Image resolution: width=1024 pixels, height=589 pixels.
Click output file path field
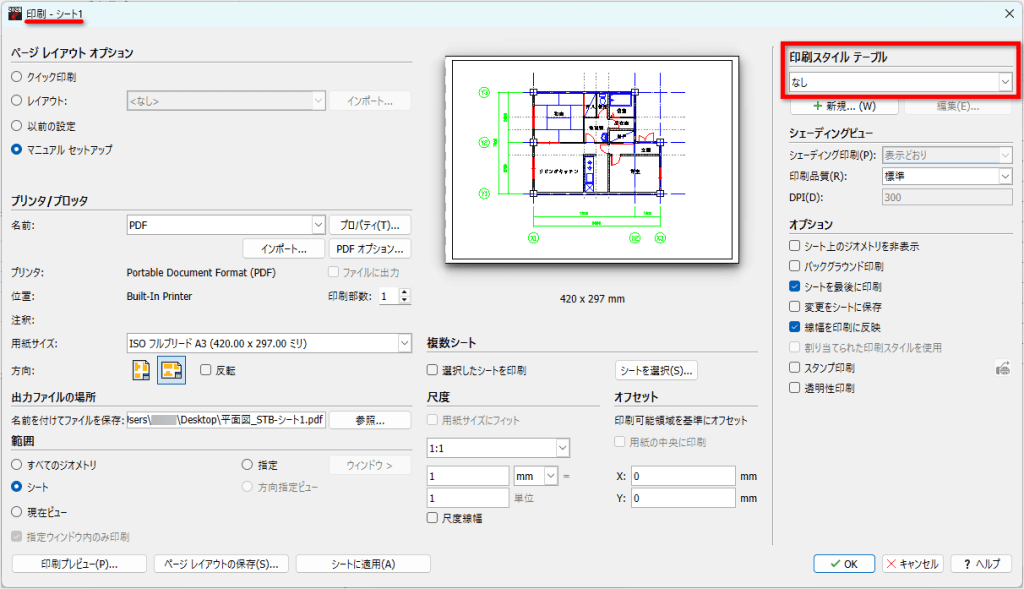[226, 419]
